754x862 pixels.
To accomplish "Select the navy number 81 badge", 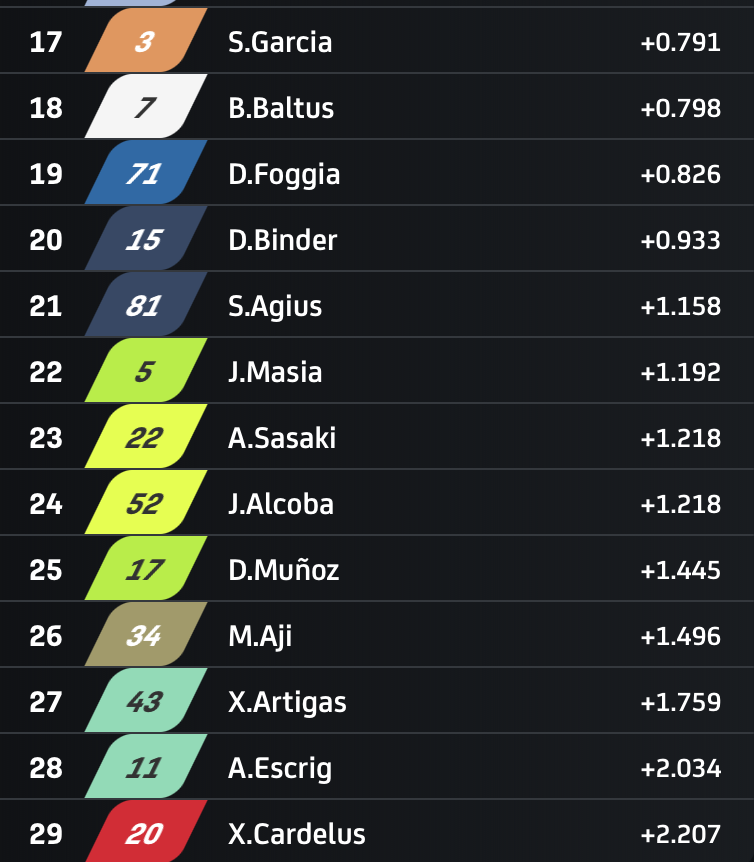I will tap(145, 306).
